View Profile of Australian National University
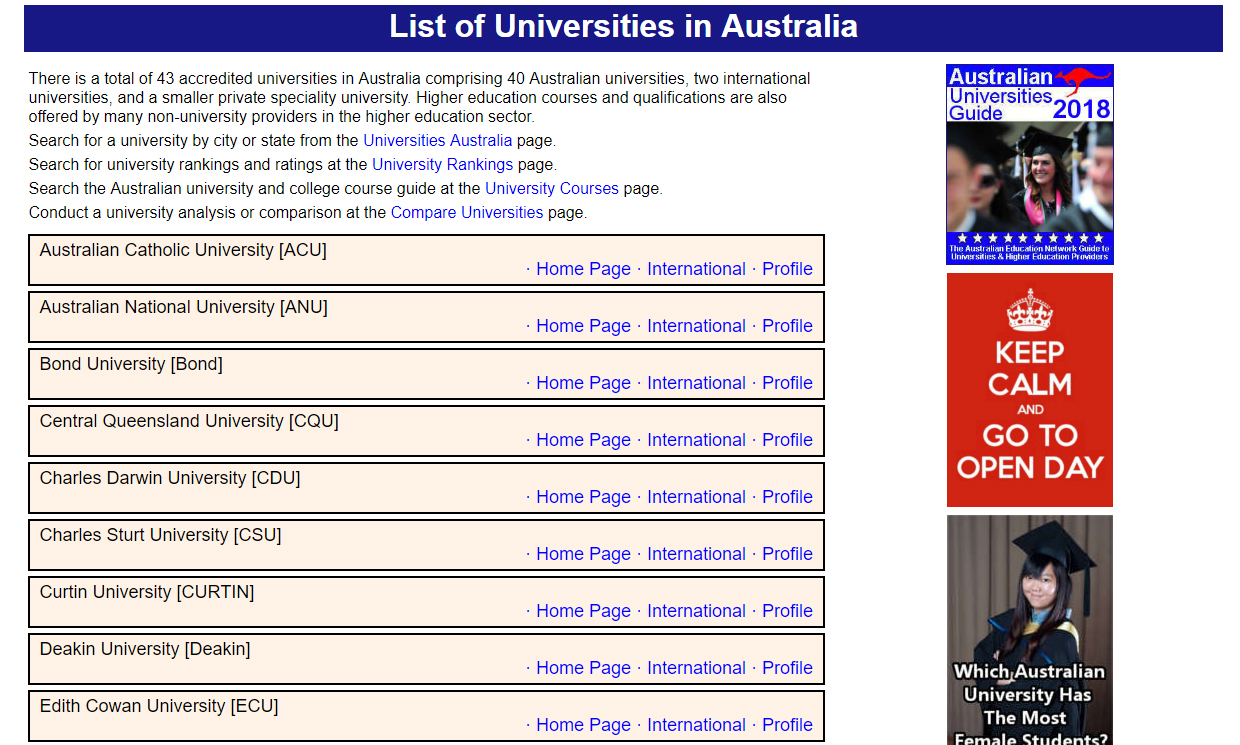 (787, 326)
